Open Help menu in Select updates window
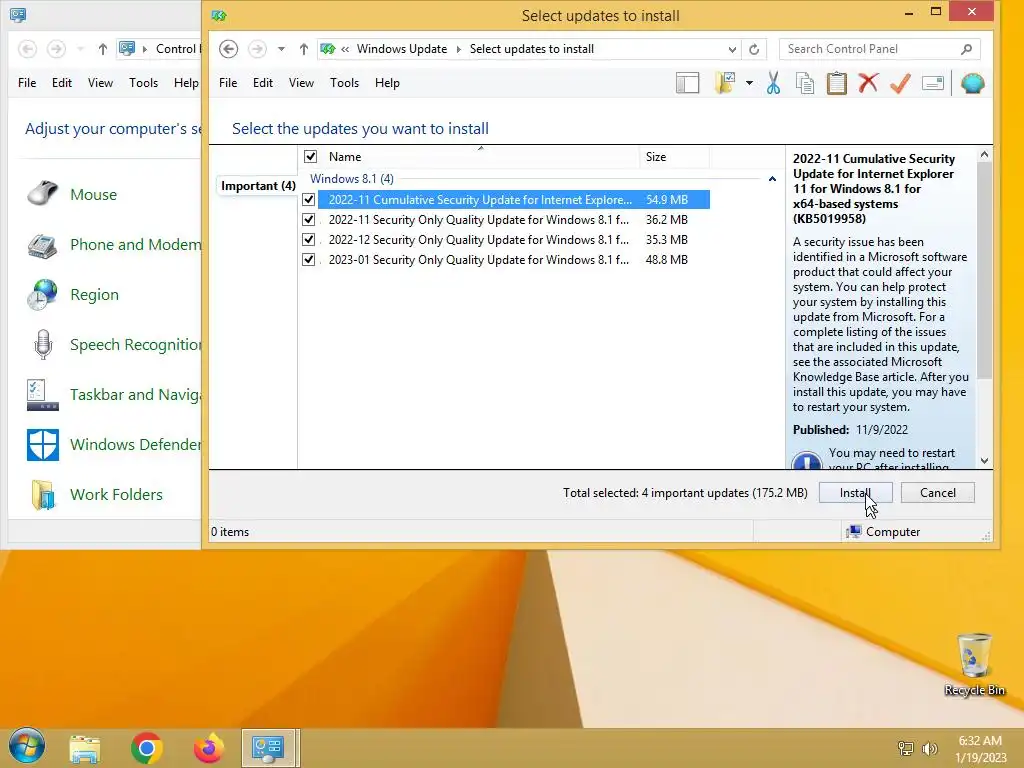Screen dimensions: 1024x768 tap(387, 83)
